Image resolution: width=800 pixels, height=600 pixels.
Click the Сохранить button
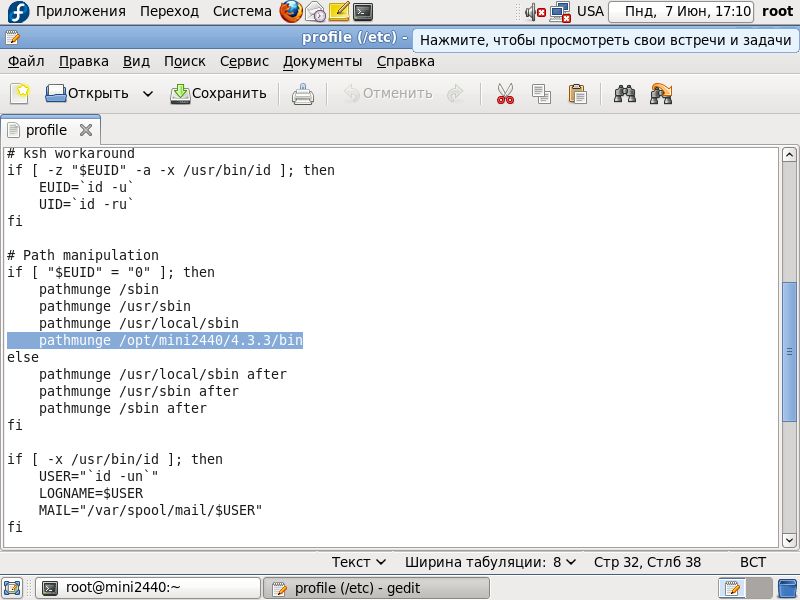click(218, 94)
